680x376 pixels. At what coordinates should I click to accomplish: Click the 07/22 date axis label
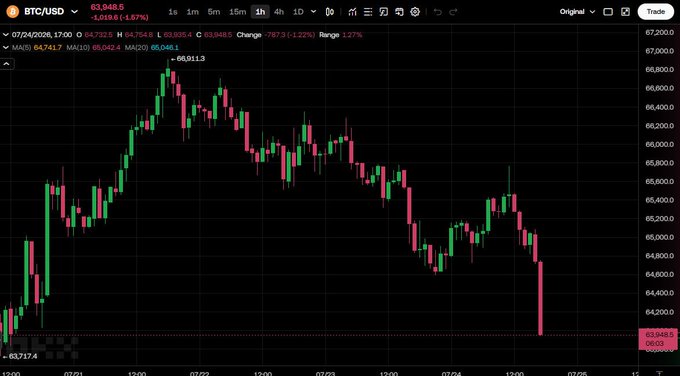point(200,373)
